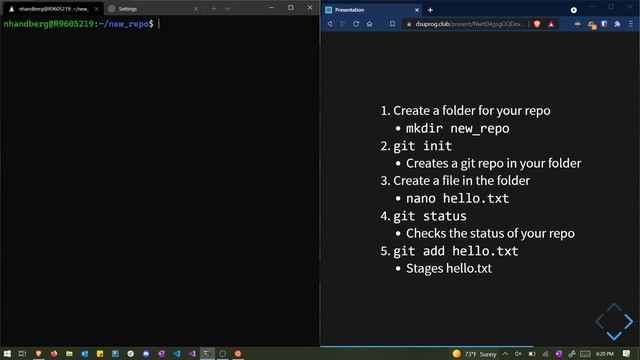
Task: Click 'Stages hello.txt' bullet text
Action: coord(449,268)
